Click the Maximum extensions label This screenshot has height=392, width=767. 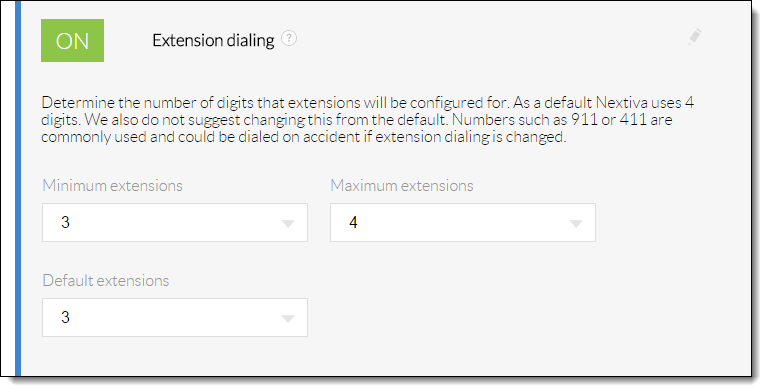[x=402, y=185]
